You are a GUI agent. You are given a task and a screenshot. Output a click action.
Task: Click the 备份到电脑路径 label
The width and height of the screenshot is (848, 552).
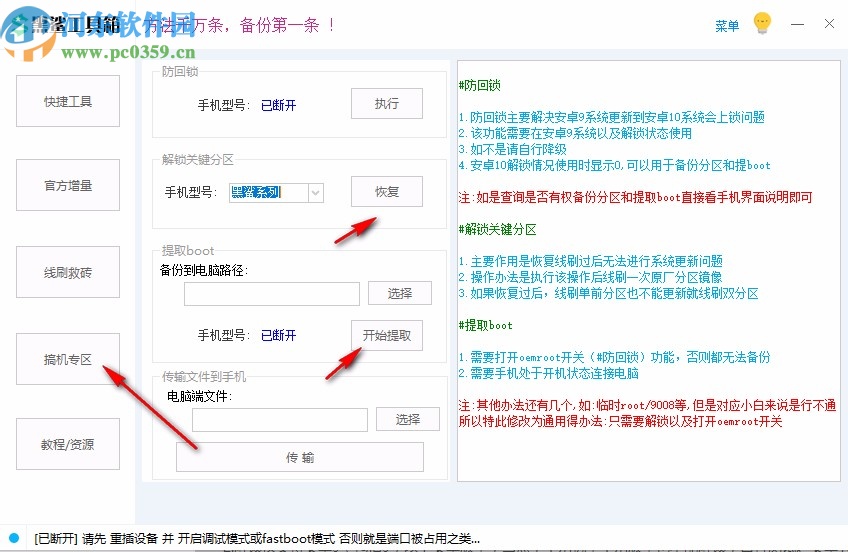click(x=204, y=270)
